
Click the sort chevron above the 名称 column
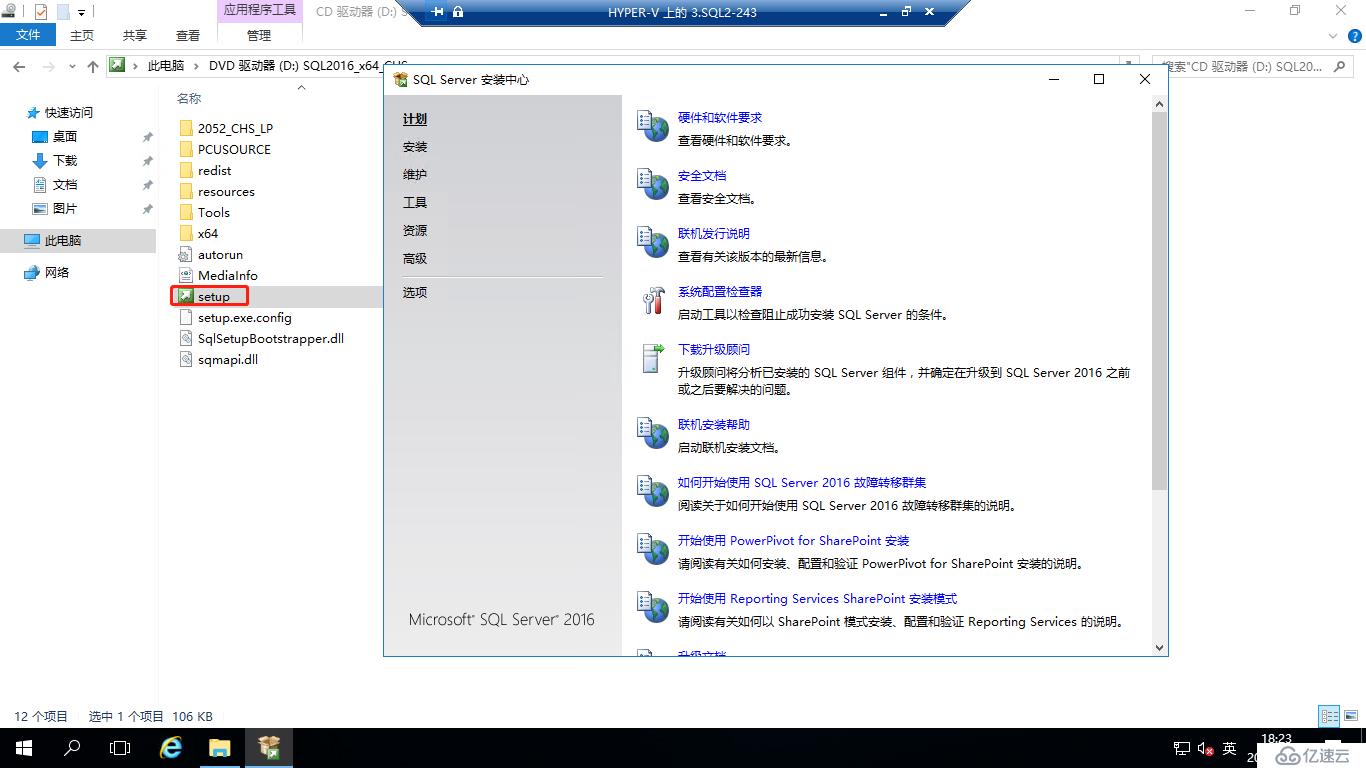point(301,88)
